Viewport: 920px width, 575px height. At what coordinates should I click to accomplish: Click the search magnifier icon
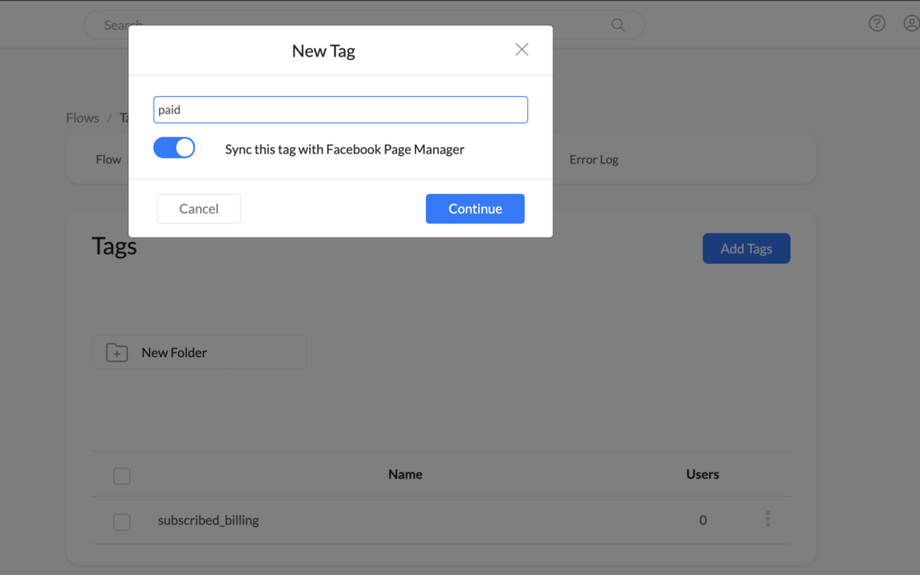click(618, 25)
